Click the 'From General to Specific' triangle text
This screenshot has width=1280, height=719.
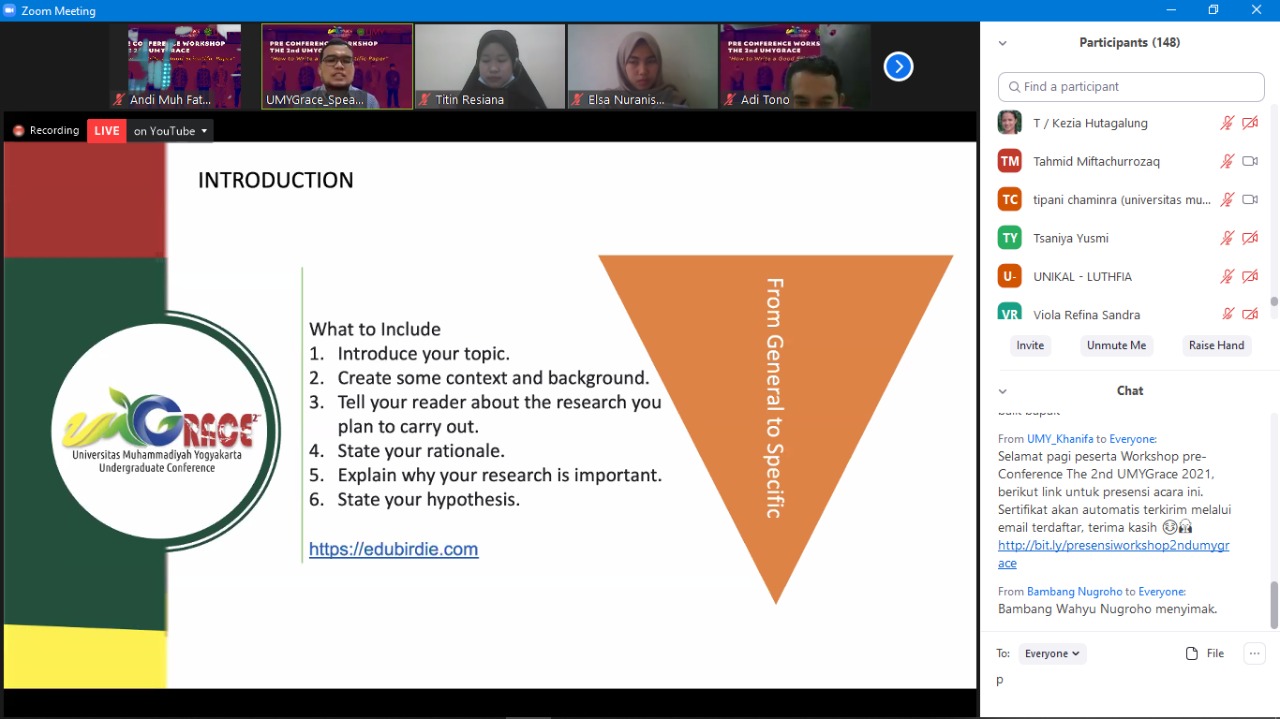775,398
